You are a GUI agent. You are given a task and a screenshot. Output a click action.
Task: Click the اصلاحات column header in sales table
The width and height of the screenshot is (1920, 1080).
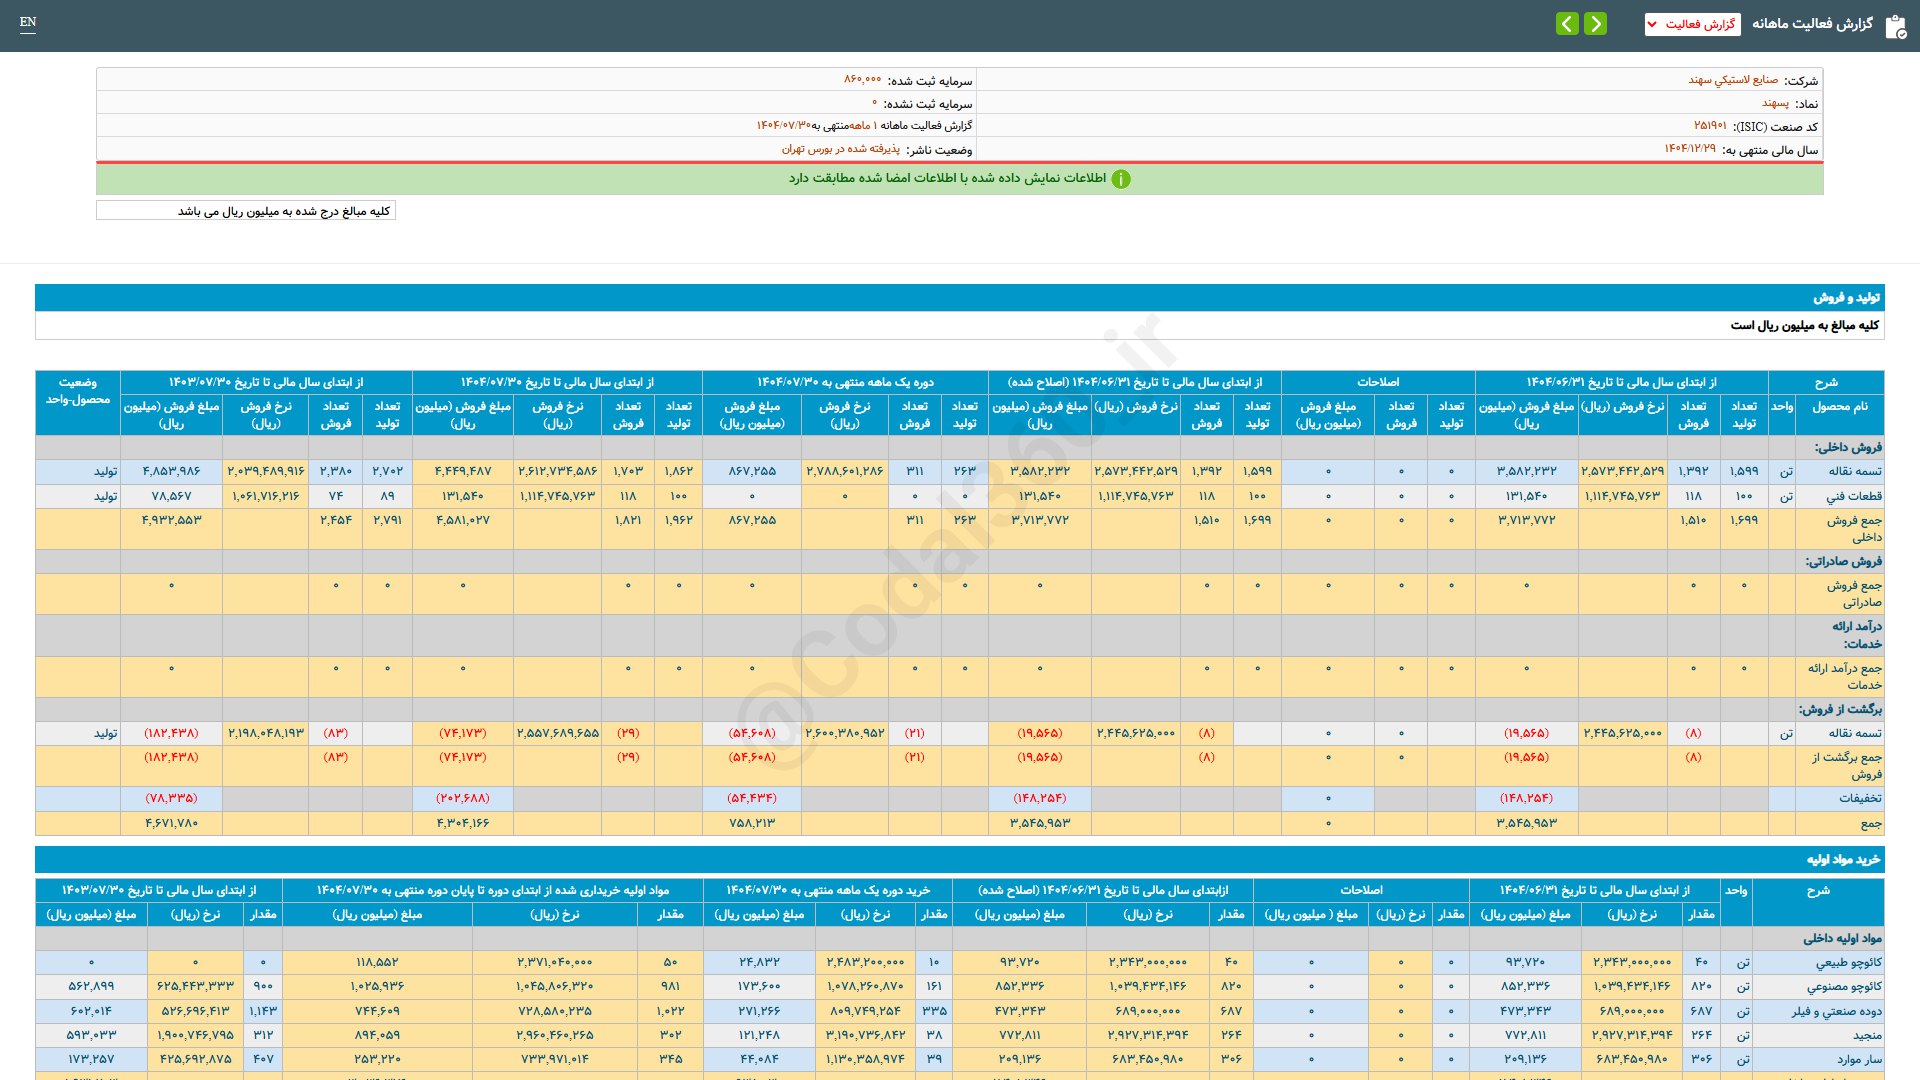1377,382
